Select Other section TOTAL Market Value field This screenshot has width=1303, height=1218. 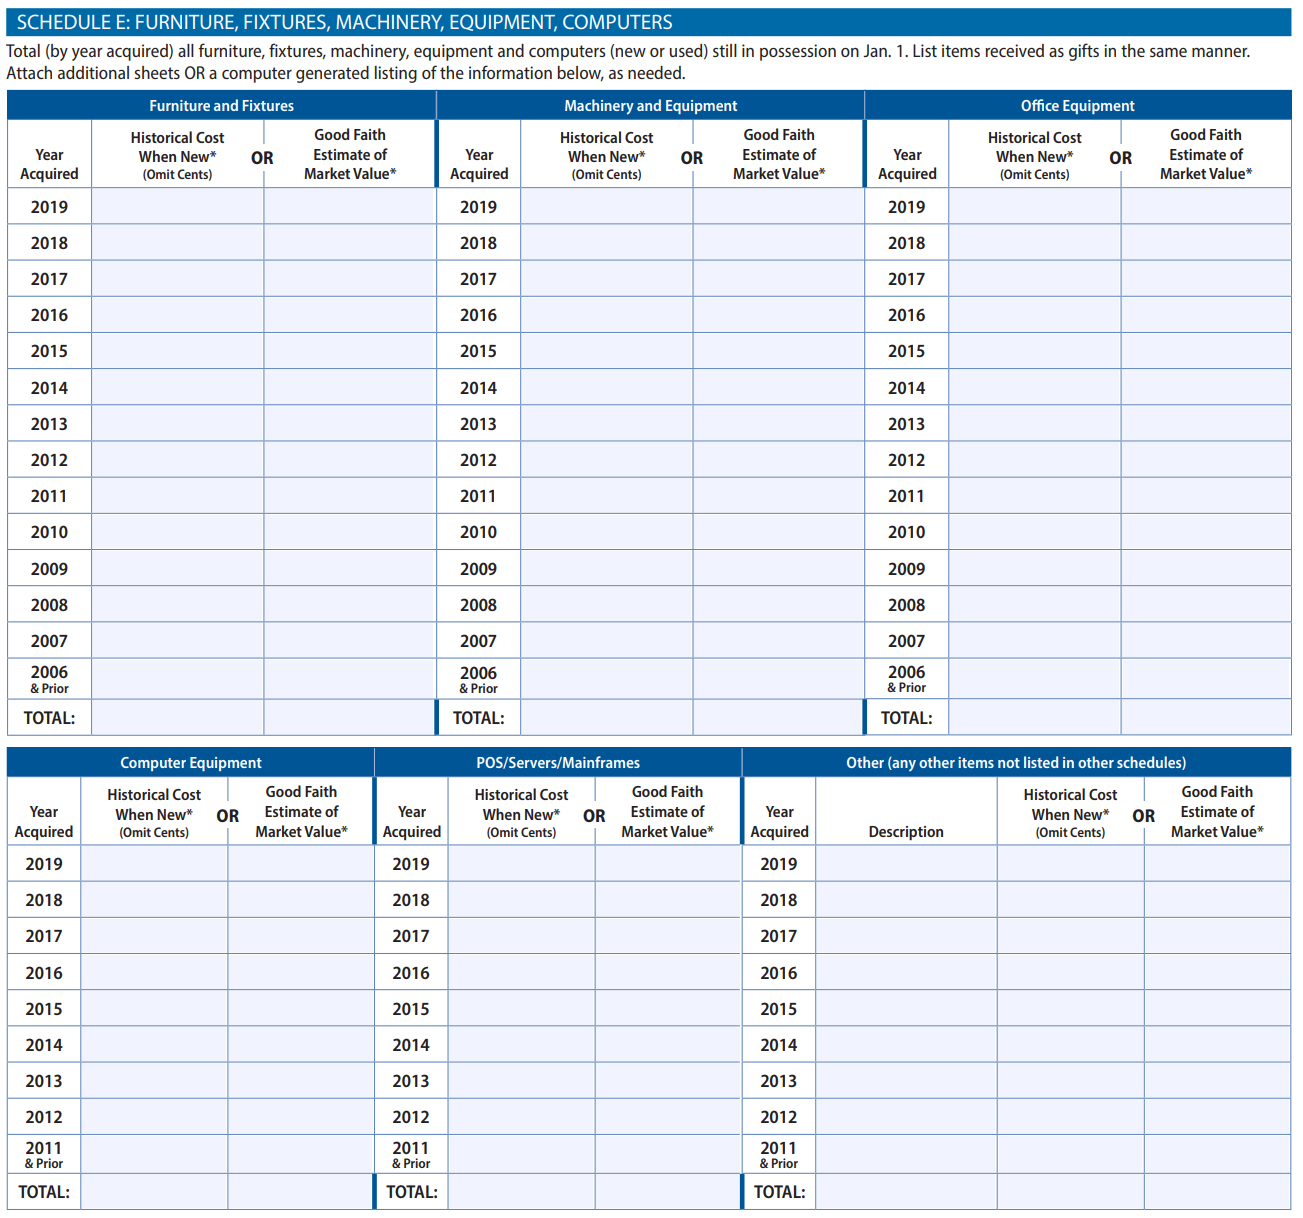pyautogui.click(x=1217, y=1191)
